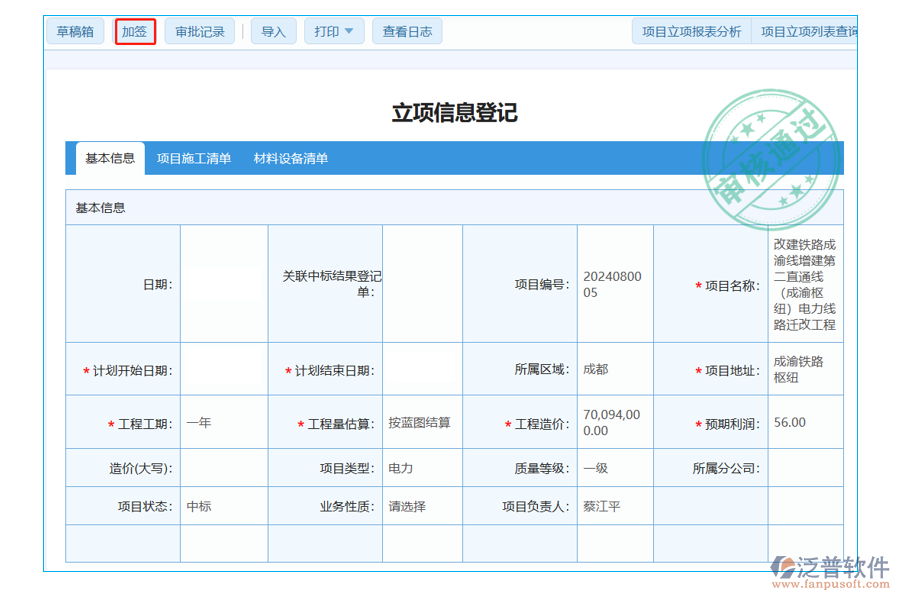Image resolution: width=900 pixels, height=600 pixels.
Task: Click the 导入 toolbar button
Action: [x=273, y=31]
